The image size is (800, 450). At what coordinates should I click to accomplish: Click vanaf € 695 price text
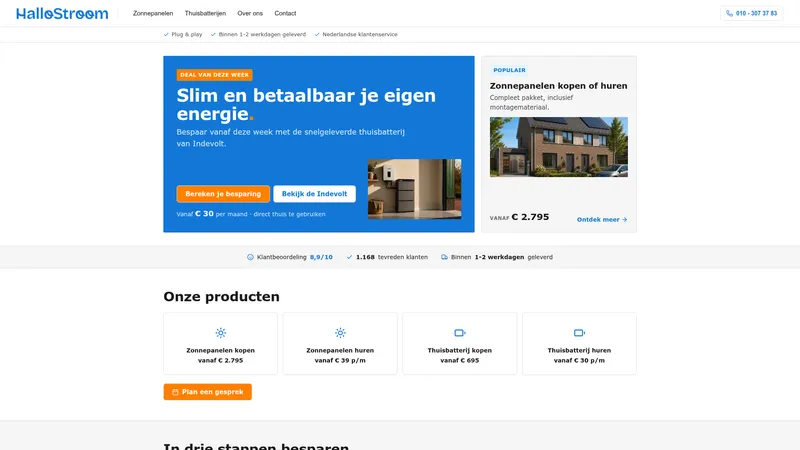pos(460,361)
